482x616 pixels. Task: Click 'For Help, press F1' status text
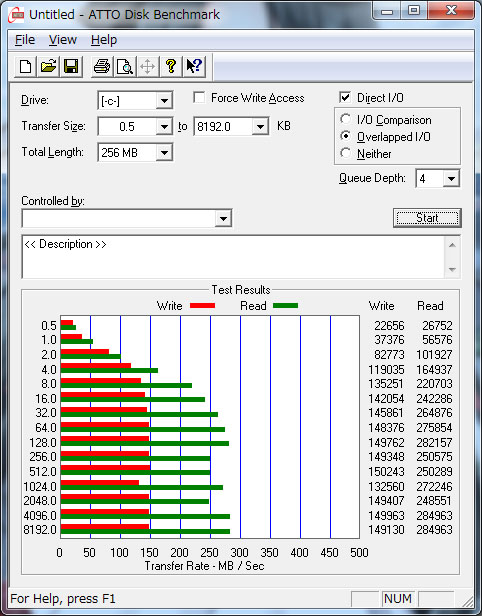point(63,599)
